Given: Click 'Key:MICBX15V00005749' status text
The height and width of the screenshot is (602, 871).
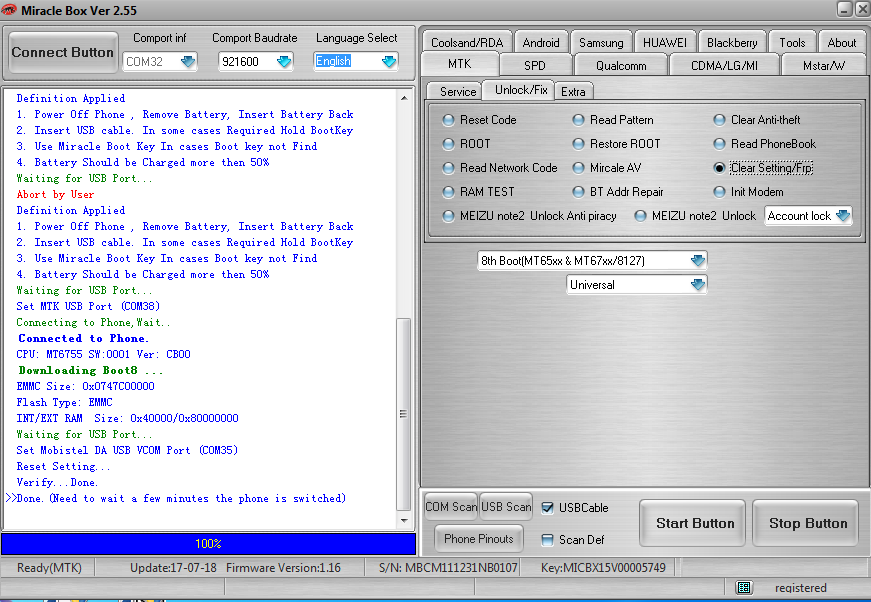Looking at the screenshot, I should point(603,568).
